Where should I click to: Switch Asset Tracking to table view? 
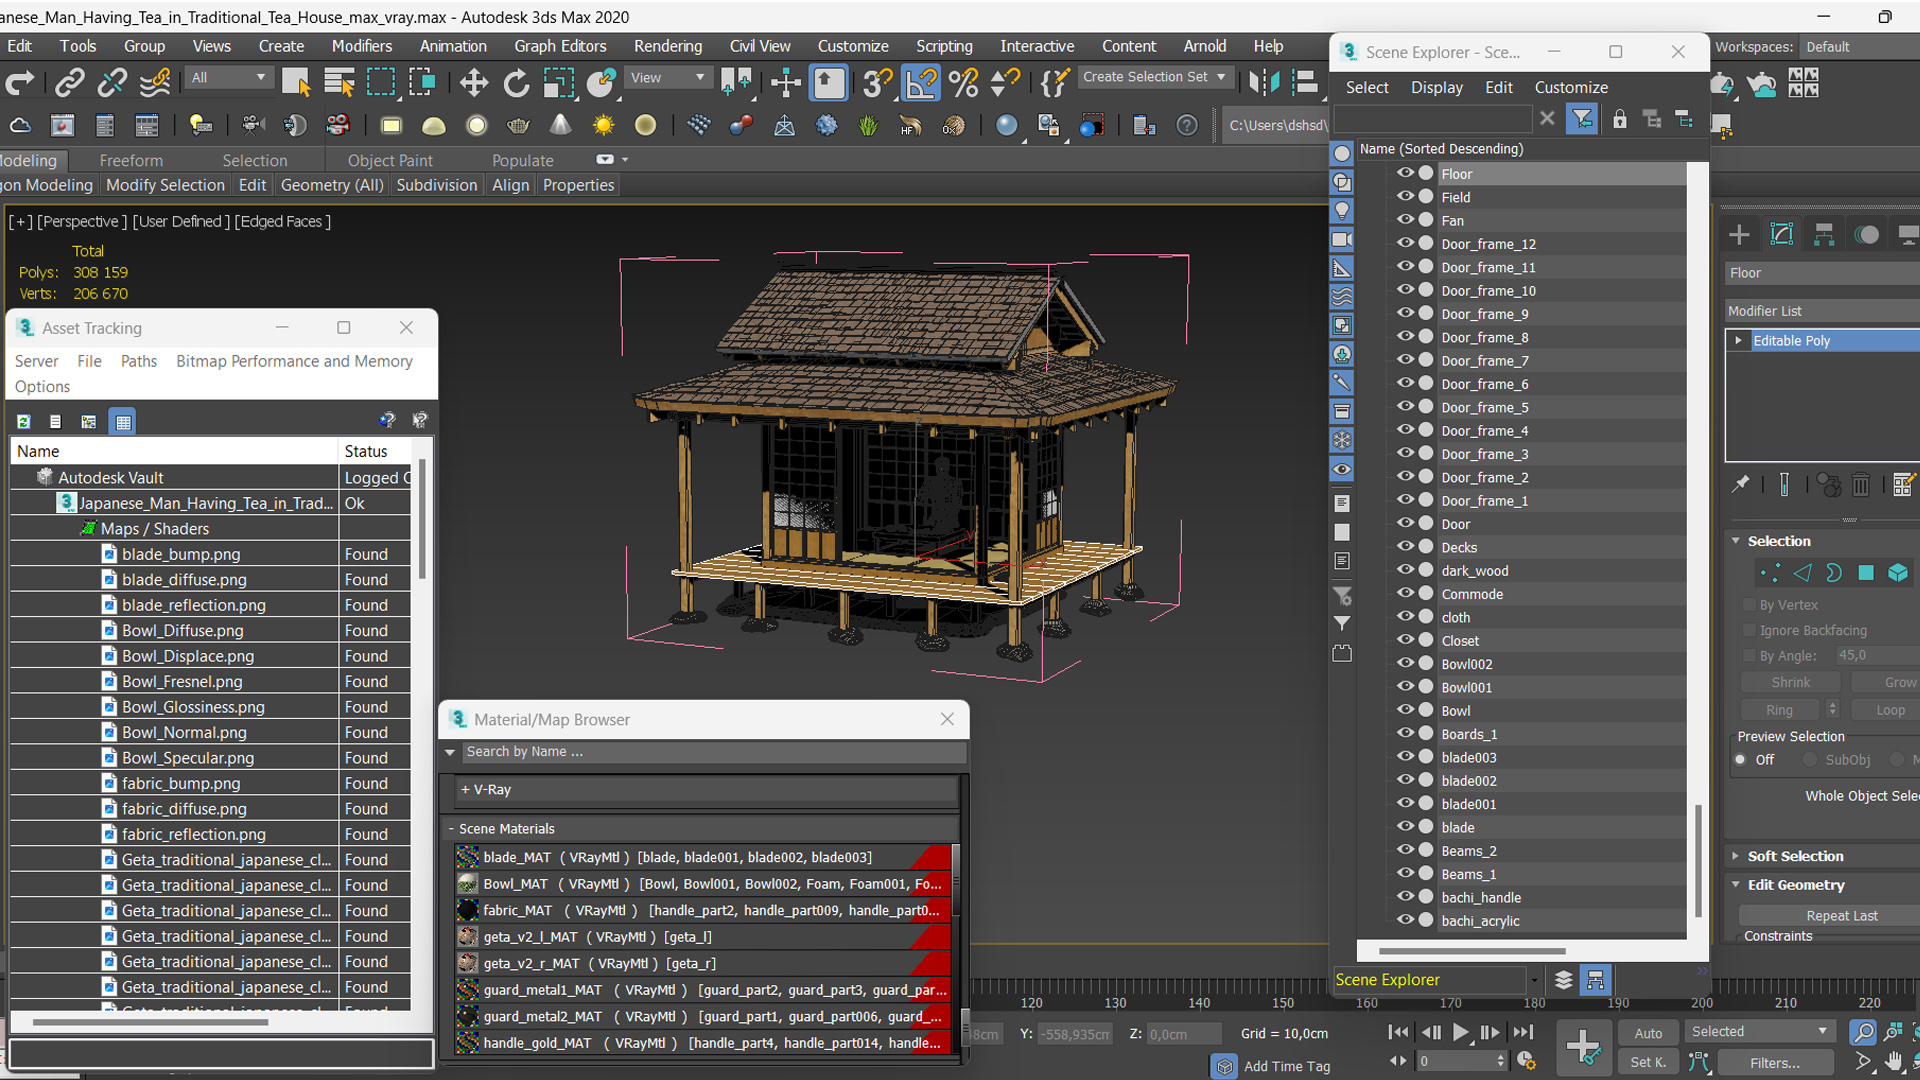[123, 422]
